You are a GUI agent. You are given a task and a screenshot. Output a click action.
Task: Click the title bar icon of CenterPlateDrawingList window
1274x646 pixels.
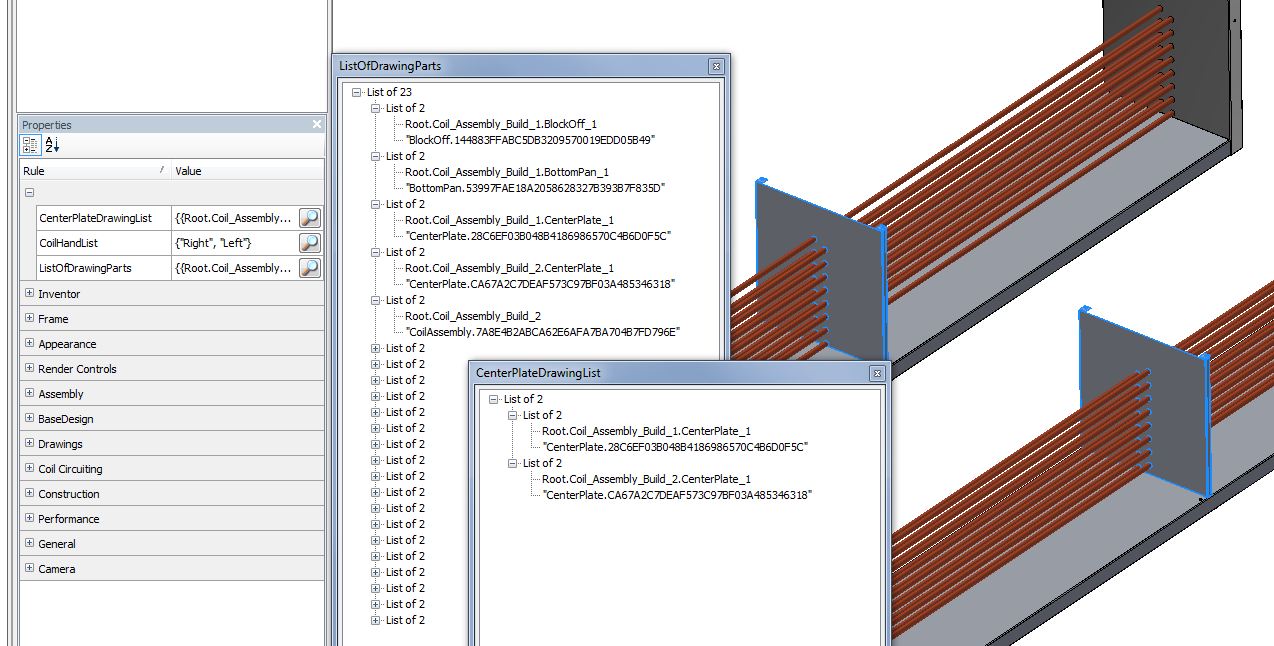[x=876, y=372]
